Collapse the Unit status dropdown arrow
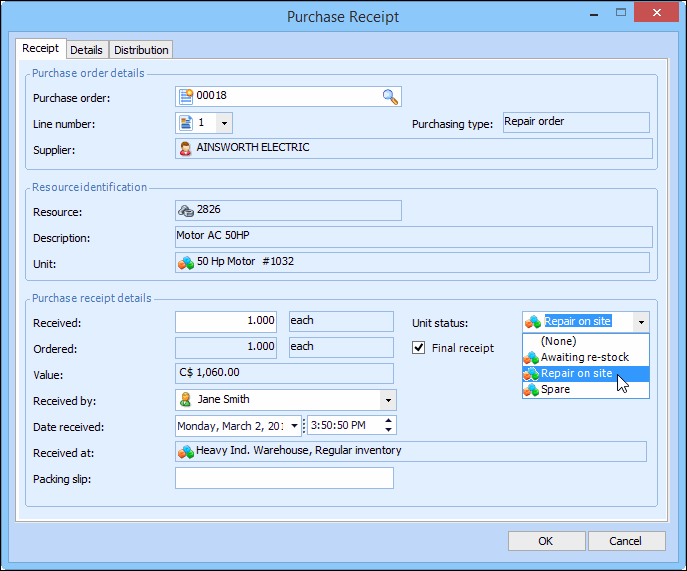The width and height of the screenshot is (687, 571). click(x=640, y=322)
